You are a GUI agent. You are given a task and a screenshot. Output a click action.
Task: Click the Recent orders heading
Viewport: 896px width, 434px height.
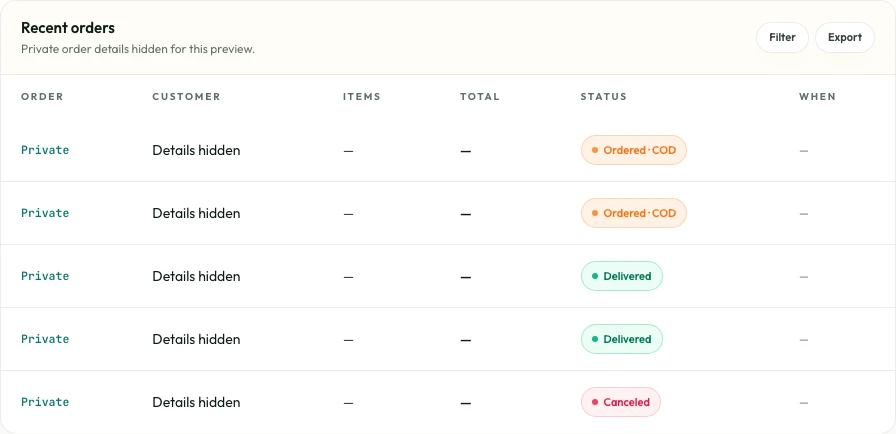pos(68,27)
